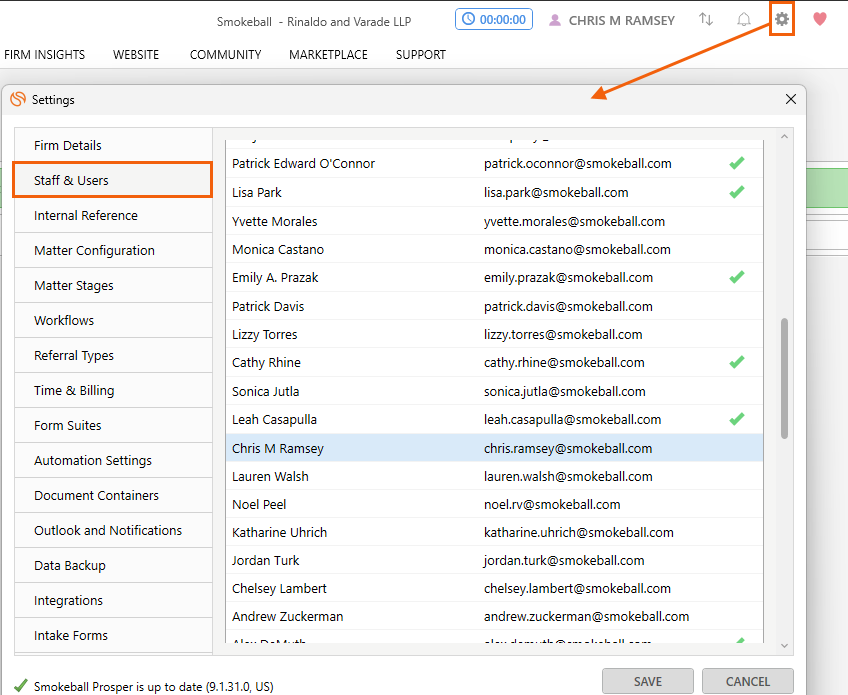
Task: Open Time & Billing settings
Action: pyautogui.click(x=113, y=390)
